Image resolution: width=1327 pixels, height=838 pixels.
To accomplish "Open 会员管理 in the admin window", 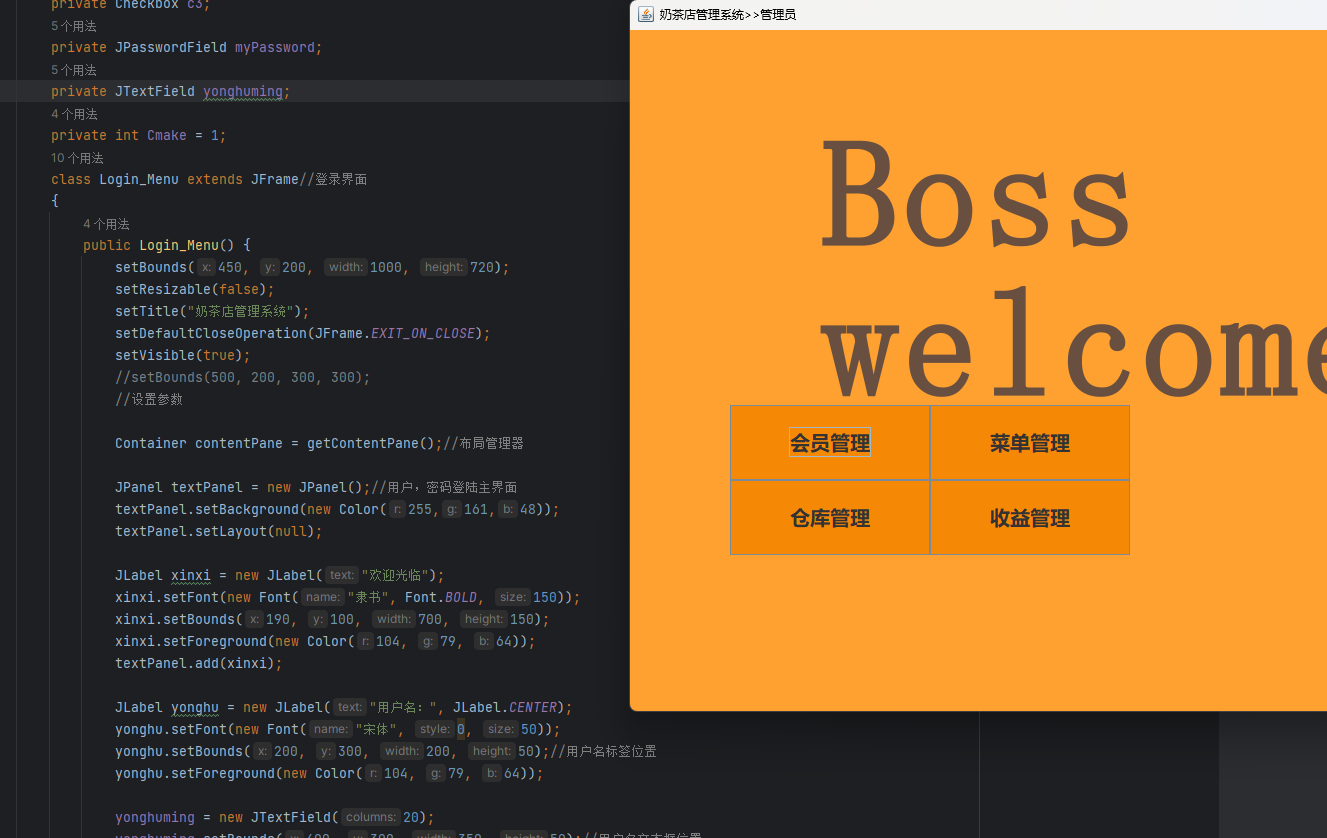I will [830, 443].
